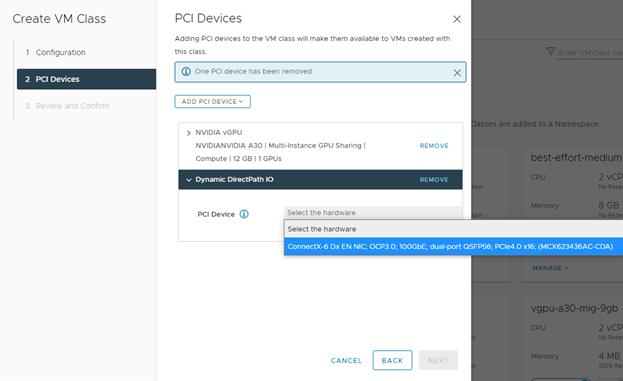Click the Create VM Class heading
The height and width of the screenshot is (381, 623).
click(x=59, y=19)
